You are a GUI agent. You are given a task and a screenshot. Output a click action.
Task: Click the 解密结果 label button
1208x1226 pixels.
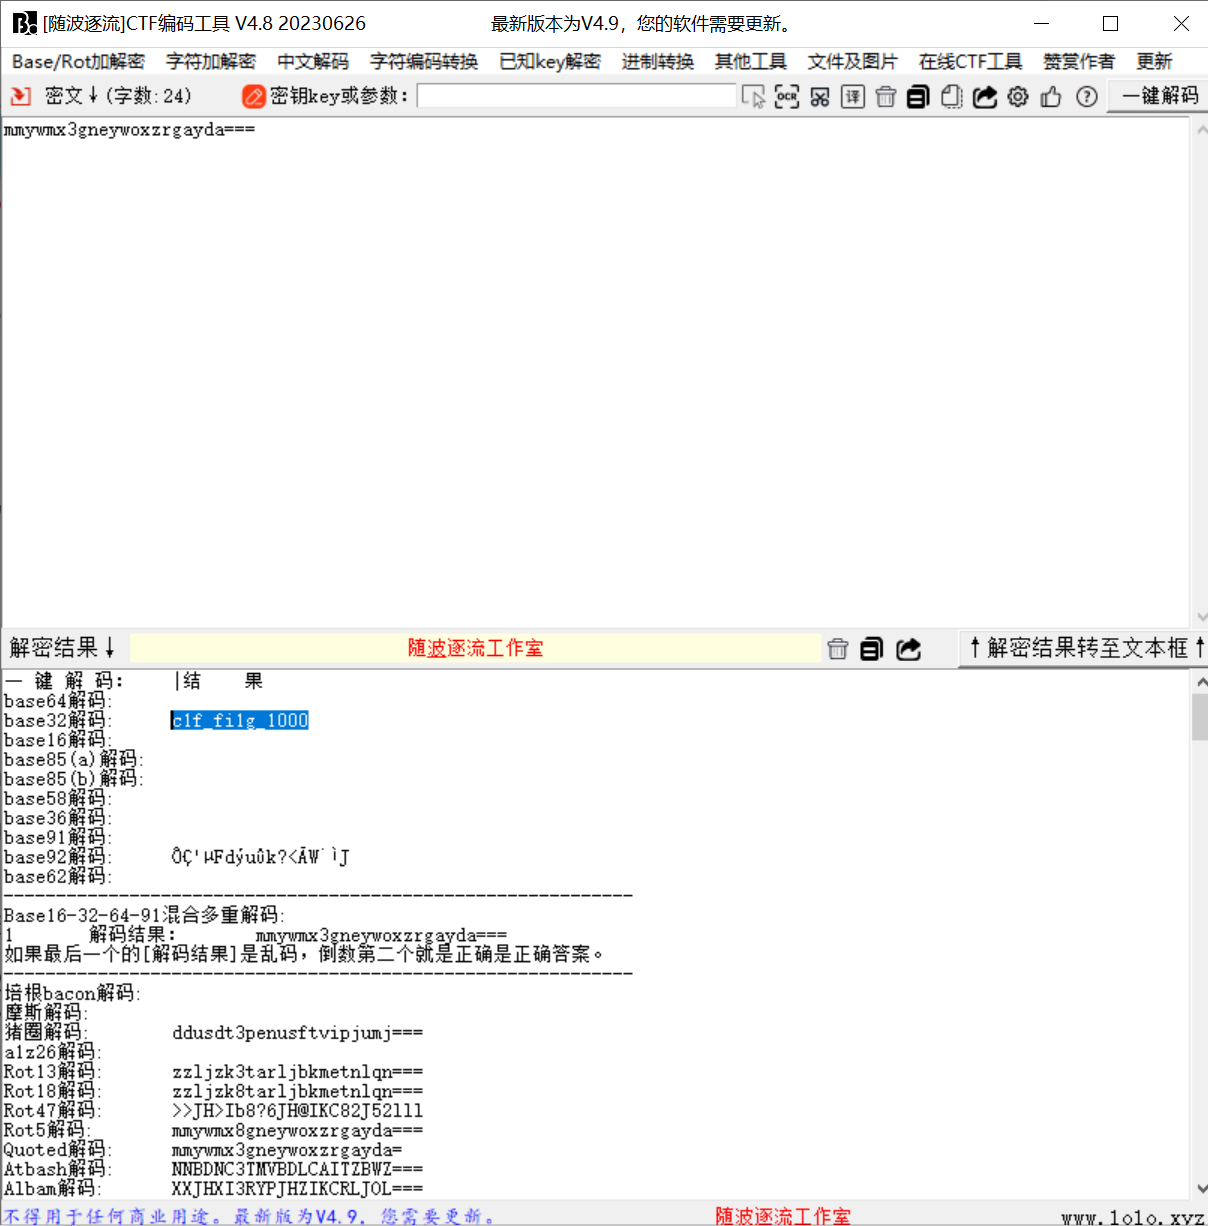pos(63,647)
